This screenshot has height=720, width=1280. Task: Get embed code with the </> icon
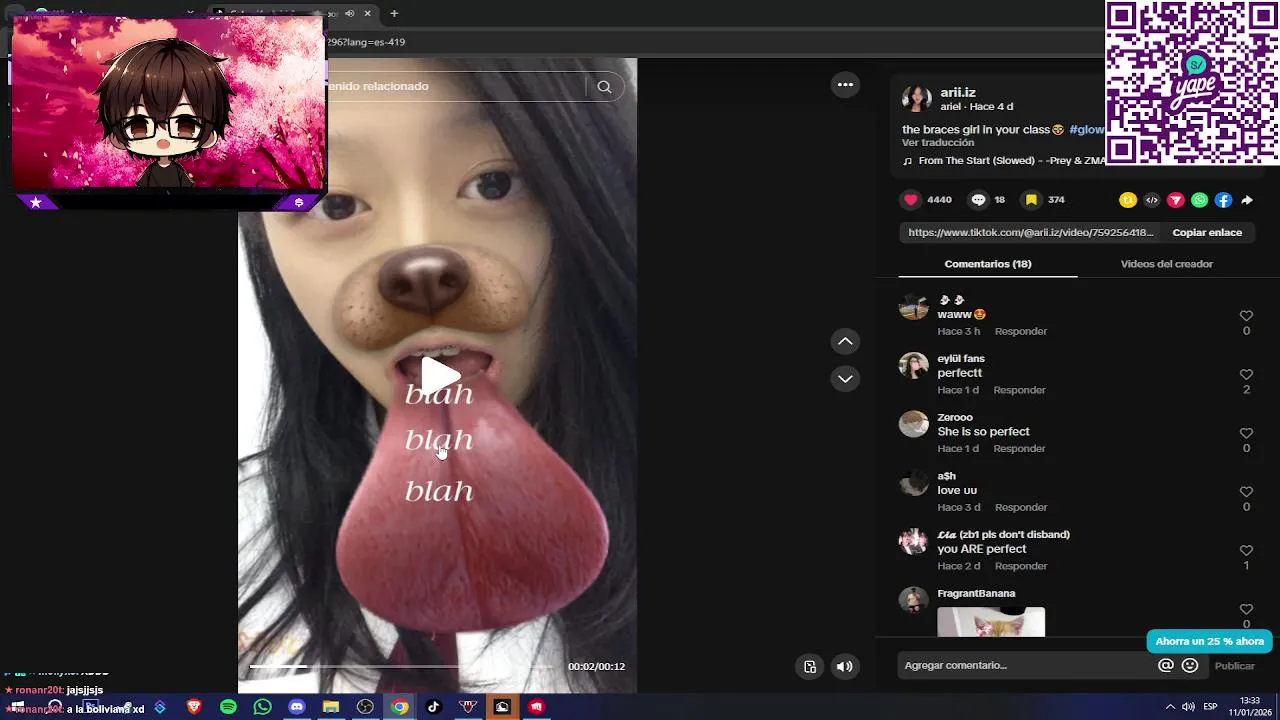pyautogui.click(x=1152, y=200)
